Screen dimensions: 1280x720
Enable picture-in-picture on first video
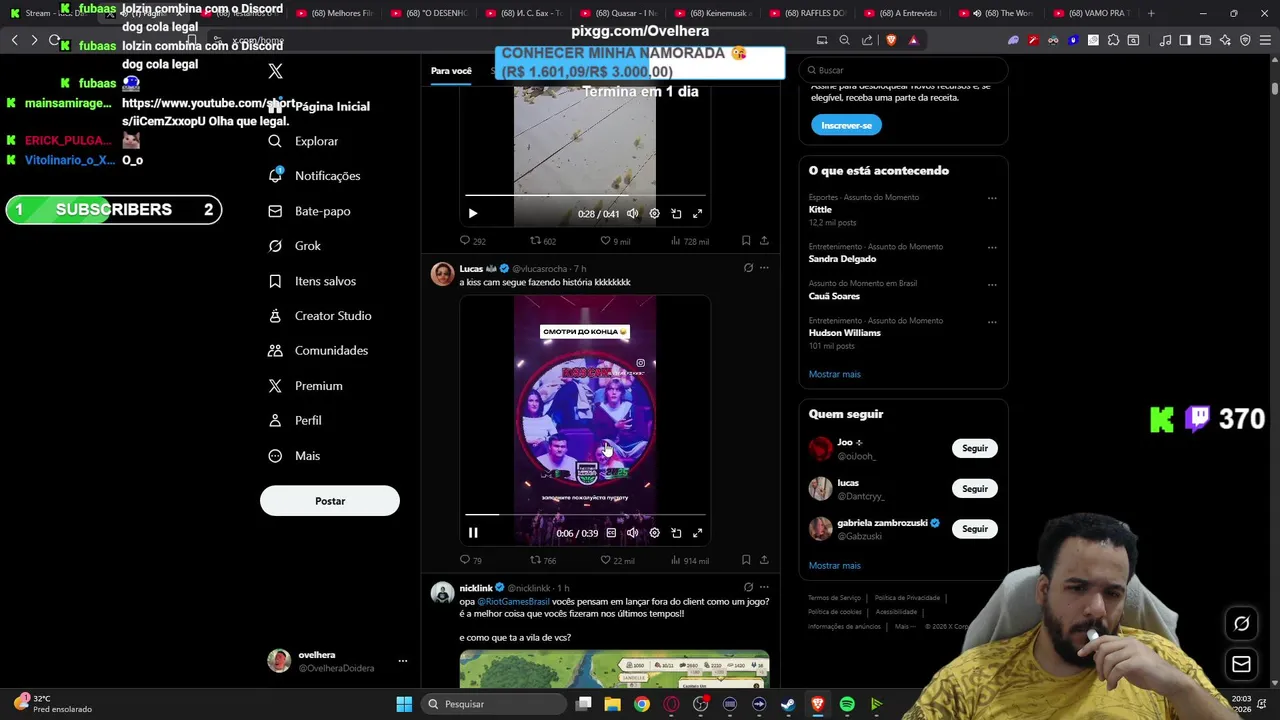tap(676, 213)
